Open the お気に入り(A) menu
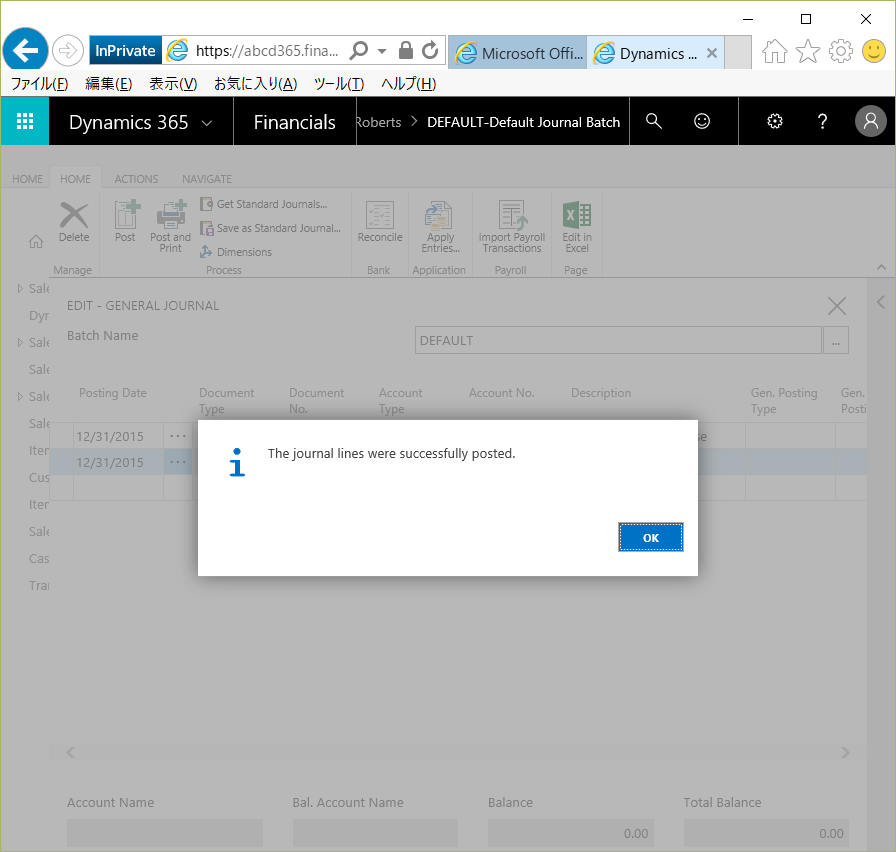The height and width of the screenshot is (852, 896). (255, 84)
